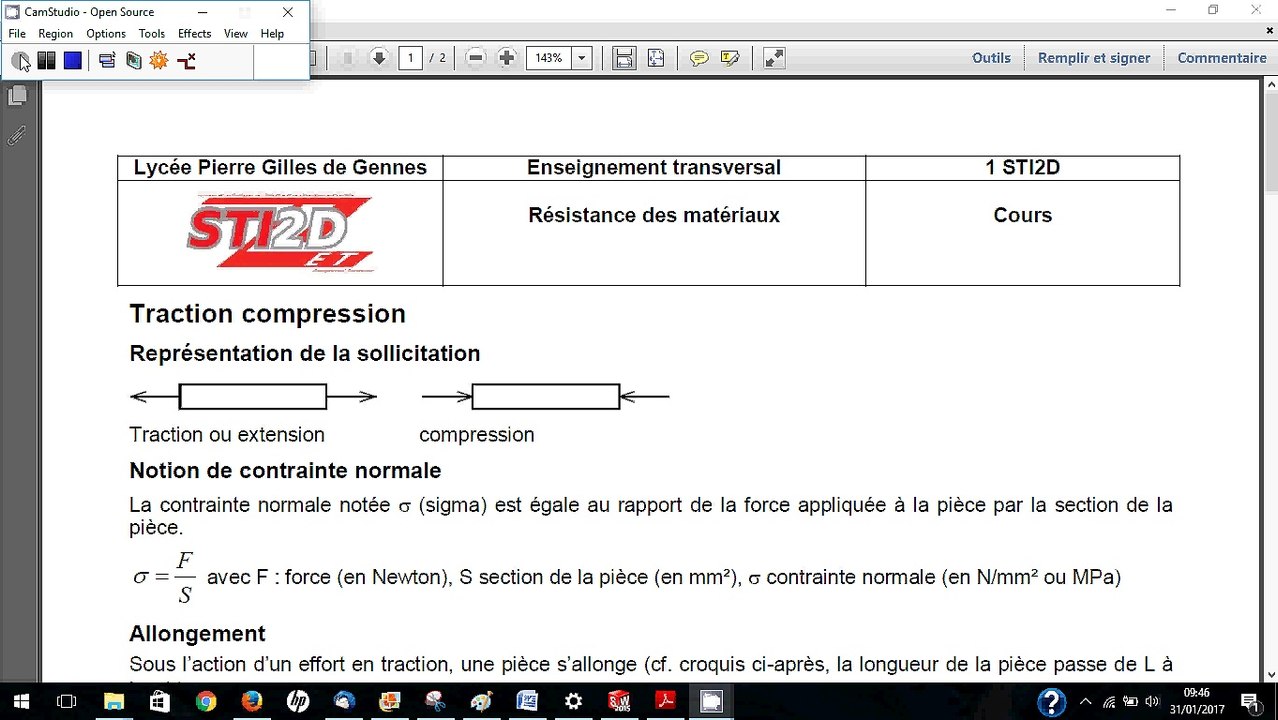Switch to CamStudio taskbar button
This screenshot has height=720, width=1278.
[x=711, y=701]
